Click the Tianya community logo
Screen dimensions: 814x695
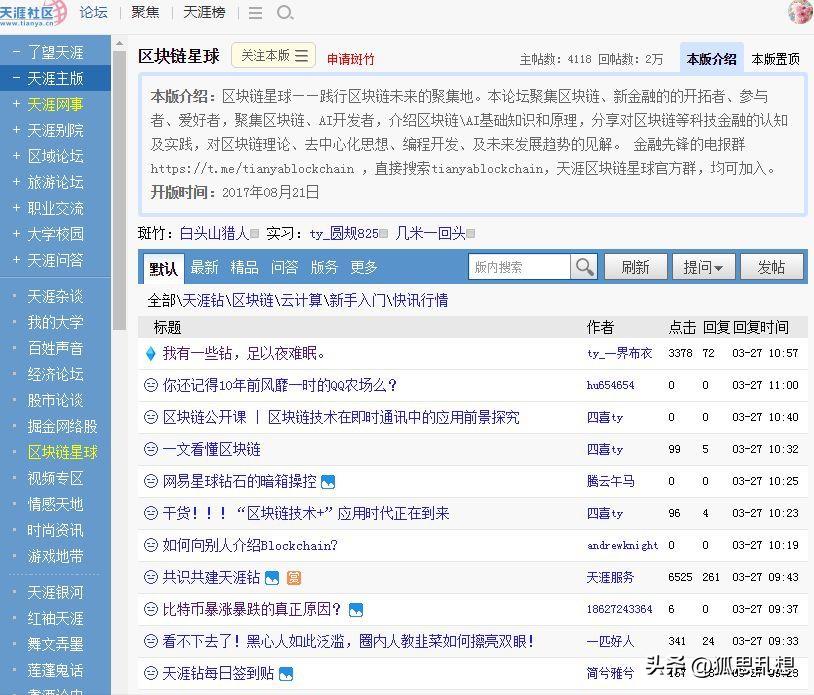(33, 13)
